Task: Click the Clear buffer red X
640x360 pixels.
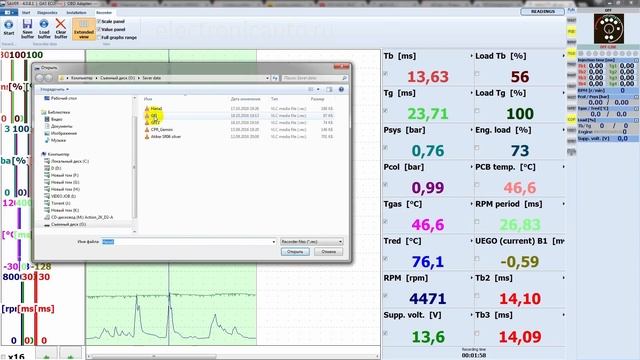Action: pyautogui.click(x=60, y=24)
